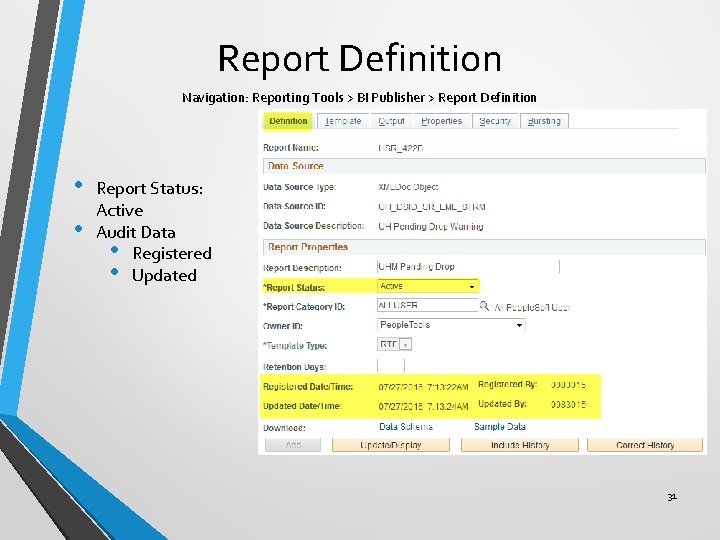This screenshot has height=540, width=720.
Task: Open the Properties tab
Action: (442, 121)
